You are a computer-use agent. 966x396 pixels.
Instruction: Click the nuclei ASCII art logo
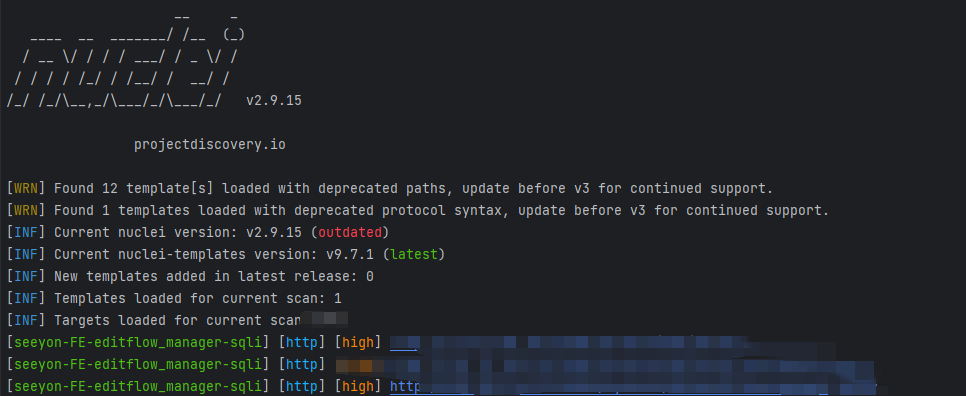[x=126, y=61]
